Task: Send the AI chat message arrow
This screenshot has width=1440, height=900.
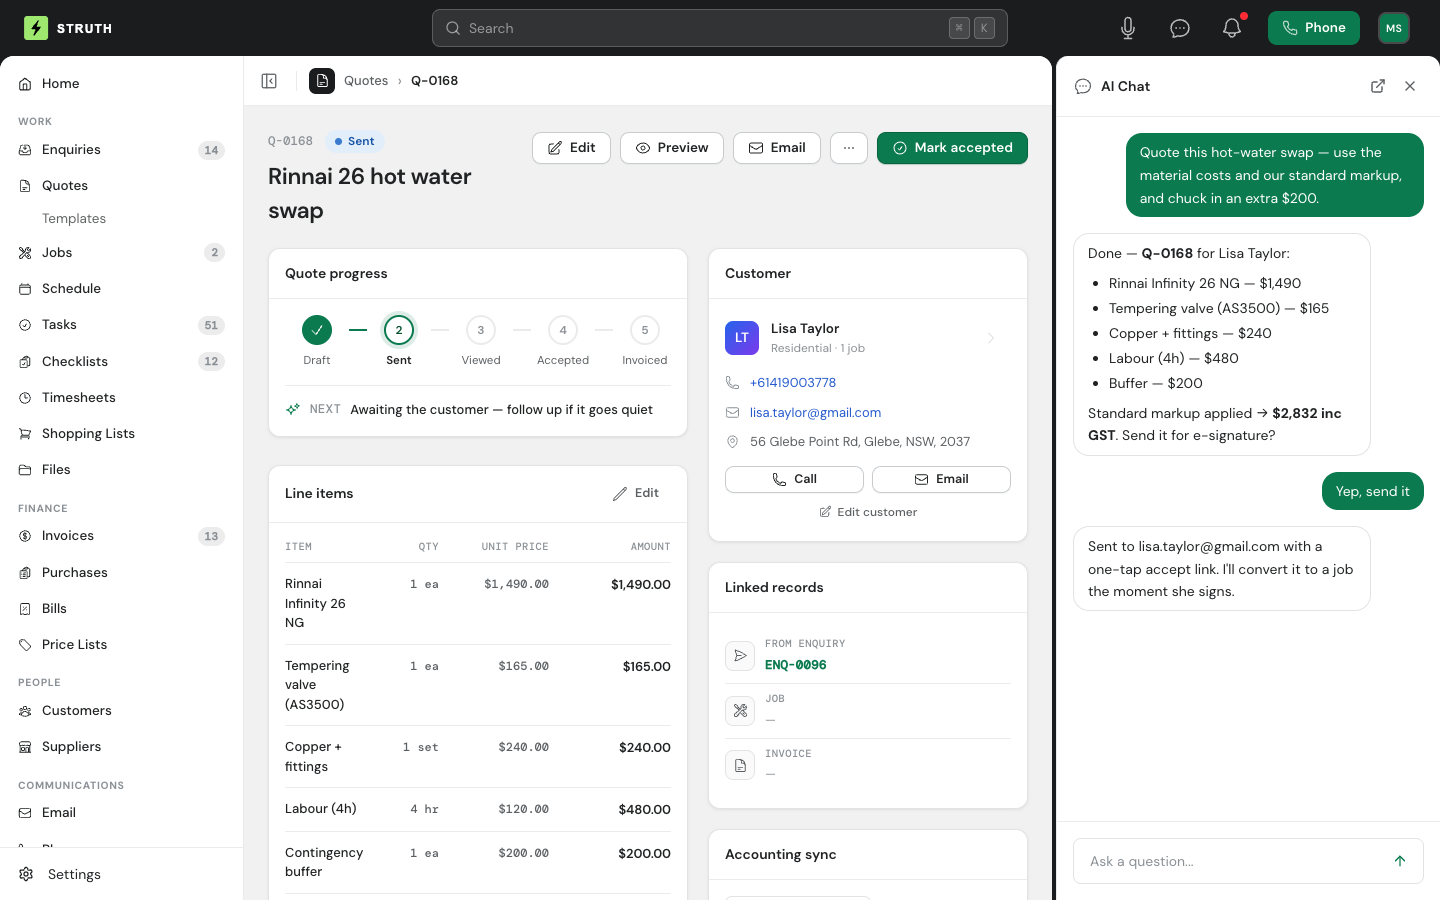Action: point(1400,861)
